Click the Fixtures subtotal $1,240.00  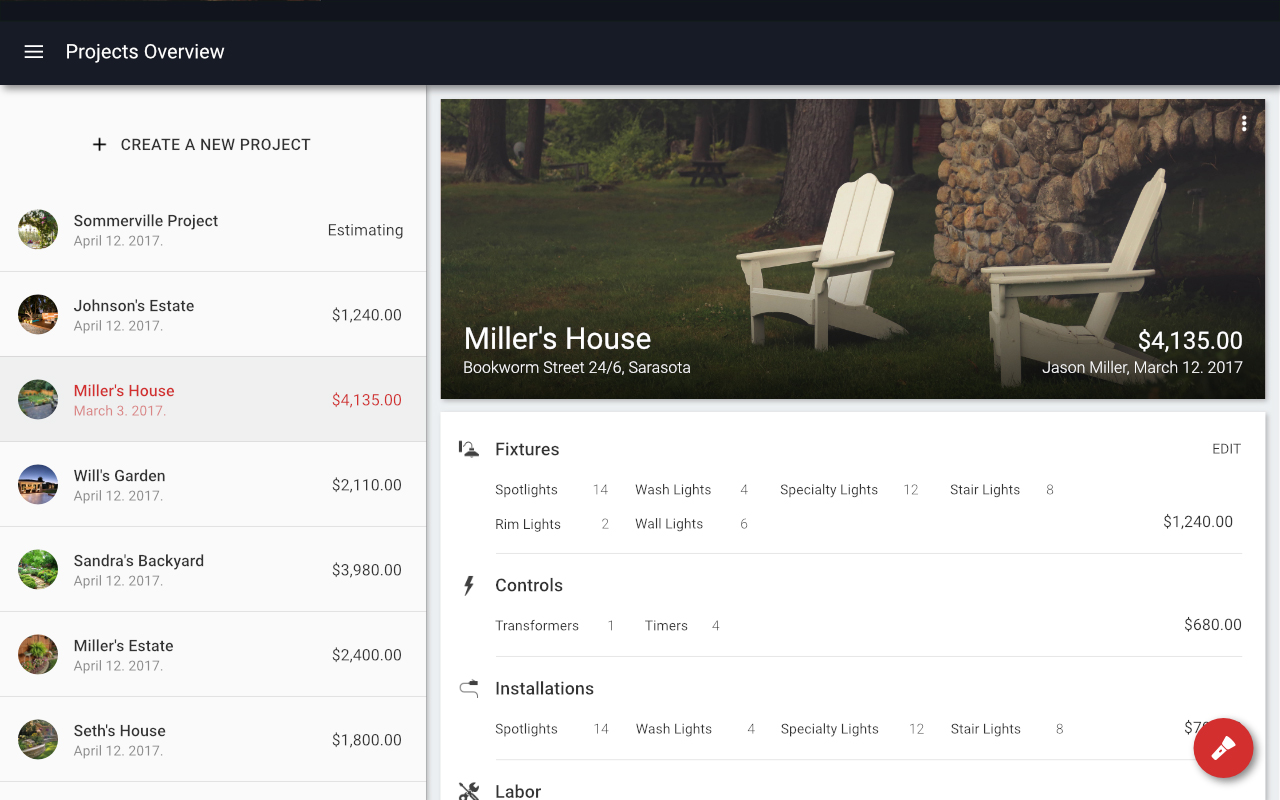point(1198,522)
